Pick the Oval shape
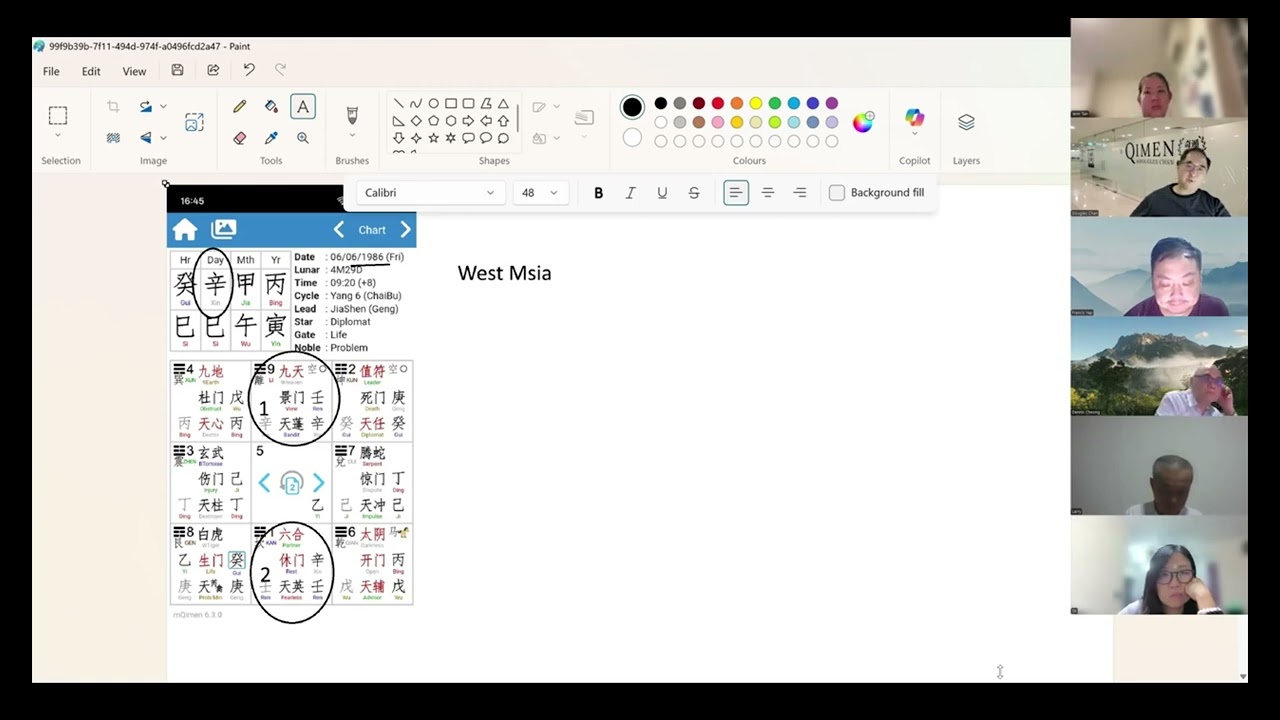This screenshot has height=720, width=1280. 433,103
